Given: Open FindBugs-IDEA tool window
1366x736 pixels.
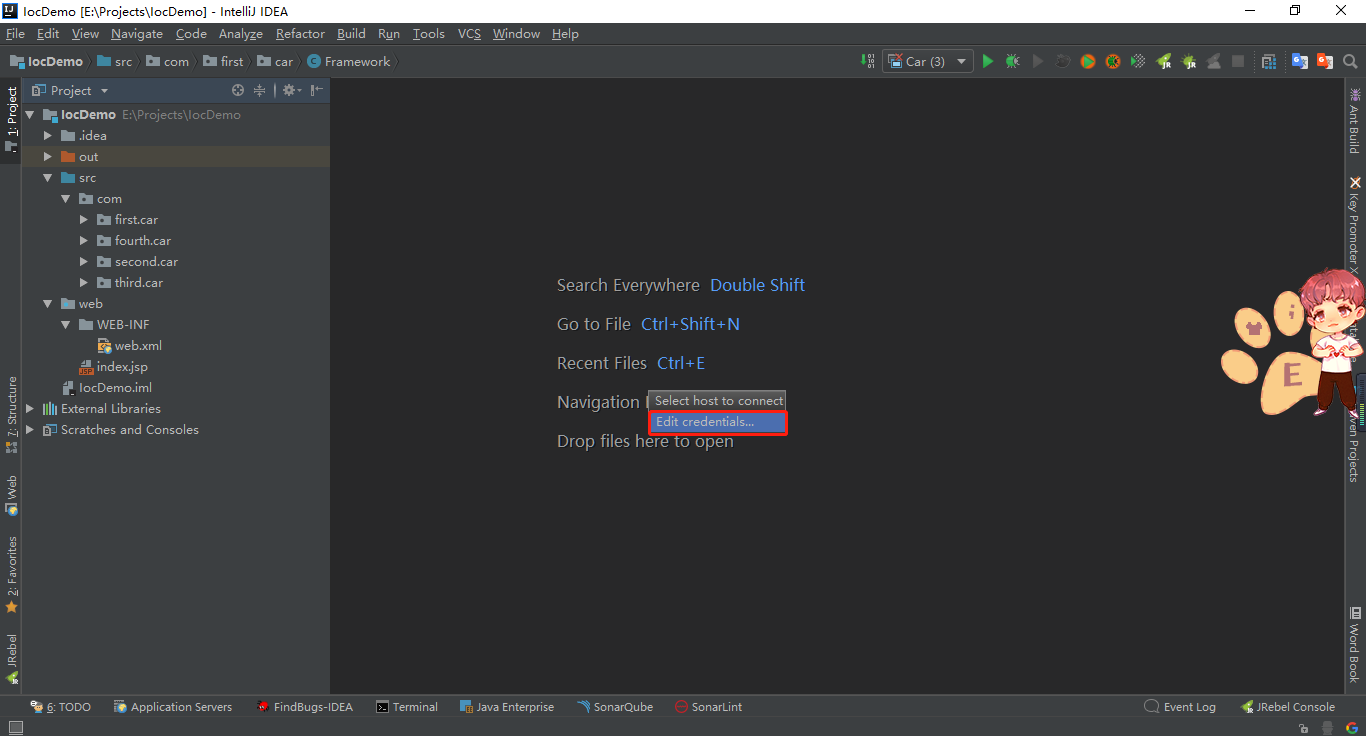Looking at the screenshot, I should (x=305, y=707).
